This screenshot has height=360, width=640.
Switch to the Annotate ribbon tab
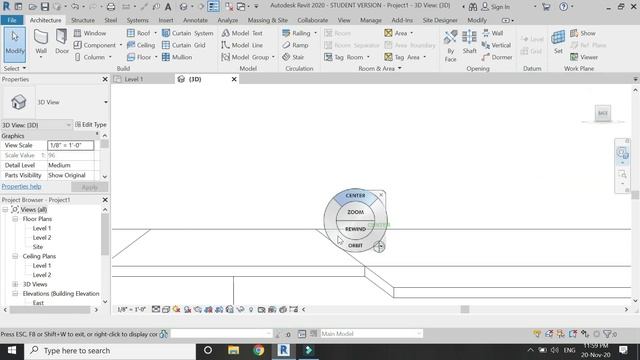(195, 20)
